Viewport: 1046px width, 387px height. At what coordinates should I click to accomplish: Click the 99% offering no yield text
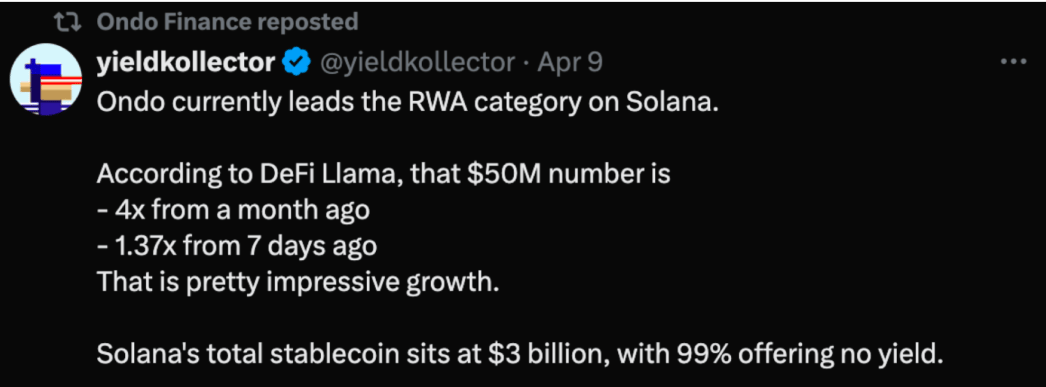click(x=810, y=354)
